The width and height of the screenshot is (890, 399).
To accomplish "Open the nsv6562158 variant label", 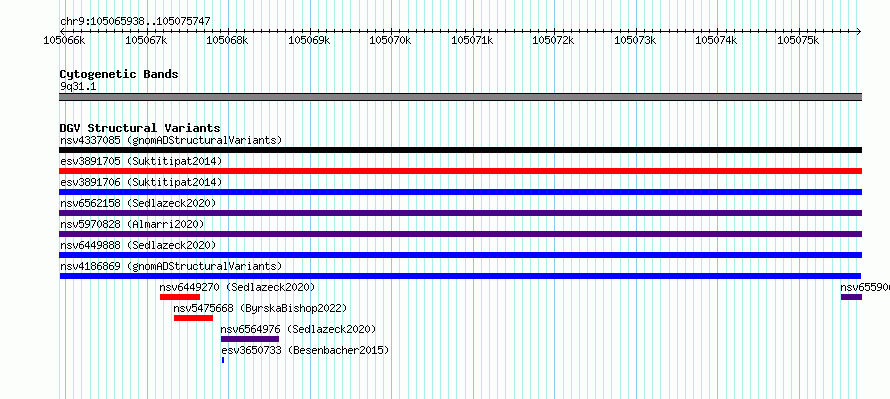I will (138, 203).
